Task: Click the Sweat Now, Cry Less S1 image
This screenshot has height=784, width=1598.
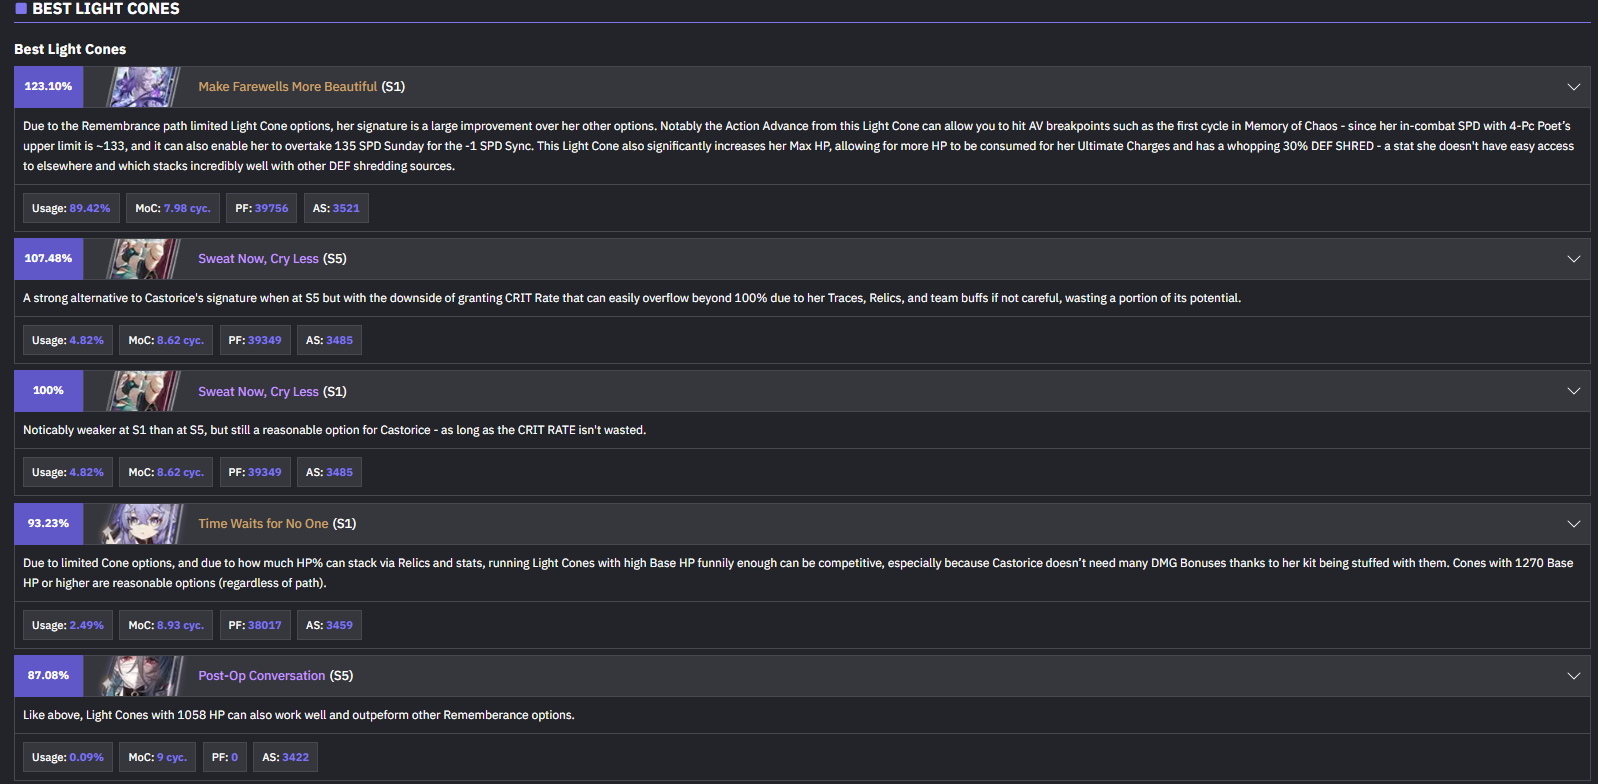Action: [144, 391]
